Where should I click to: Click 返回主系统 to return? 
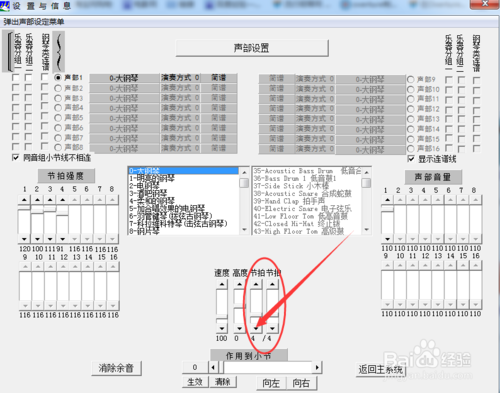click(381, 370)
